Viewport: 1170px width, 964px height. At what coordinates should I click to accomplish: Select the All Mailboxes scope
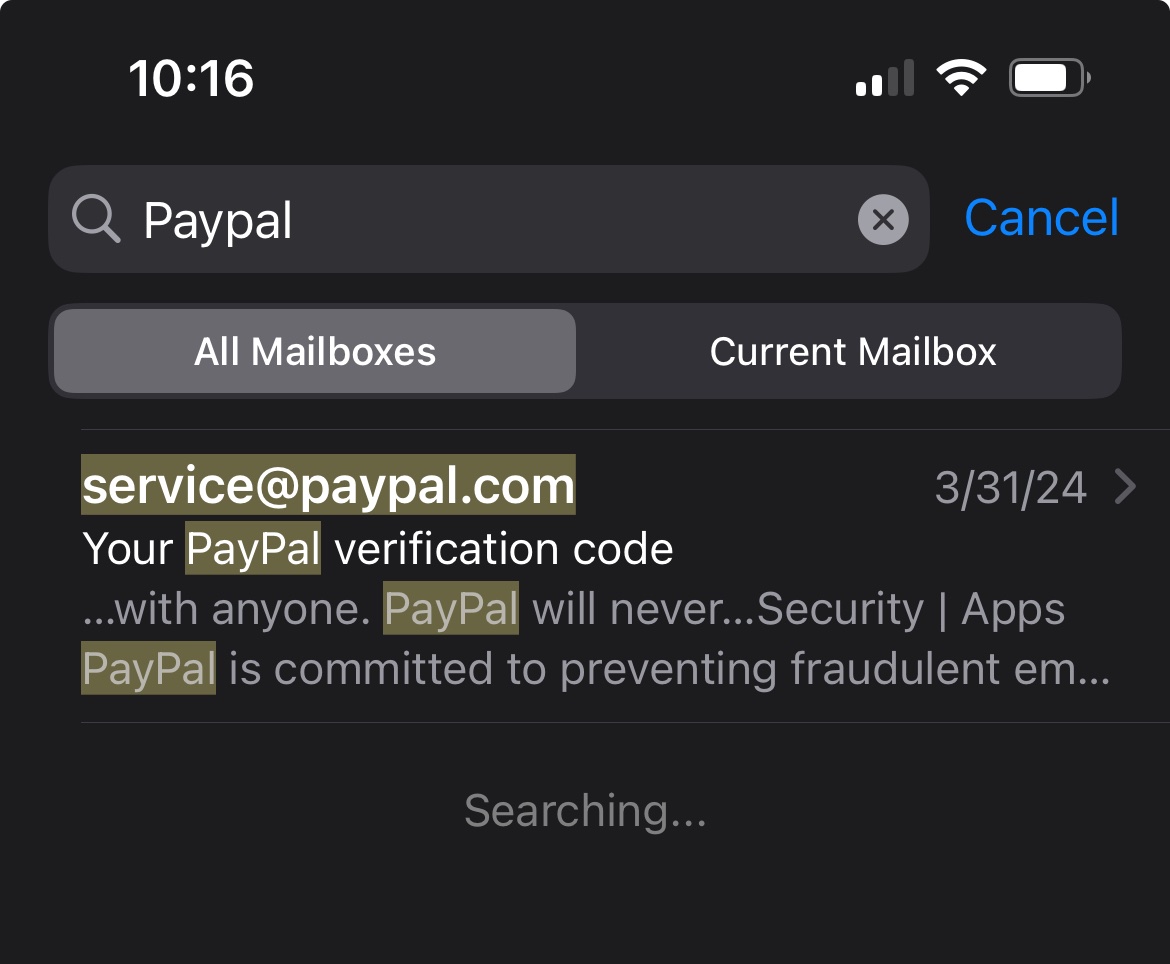(x=315, y=351)
